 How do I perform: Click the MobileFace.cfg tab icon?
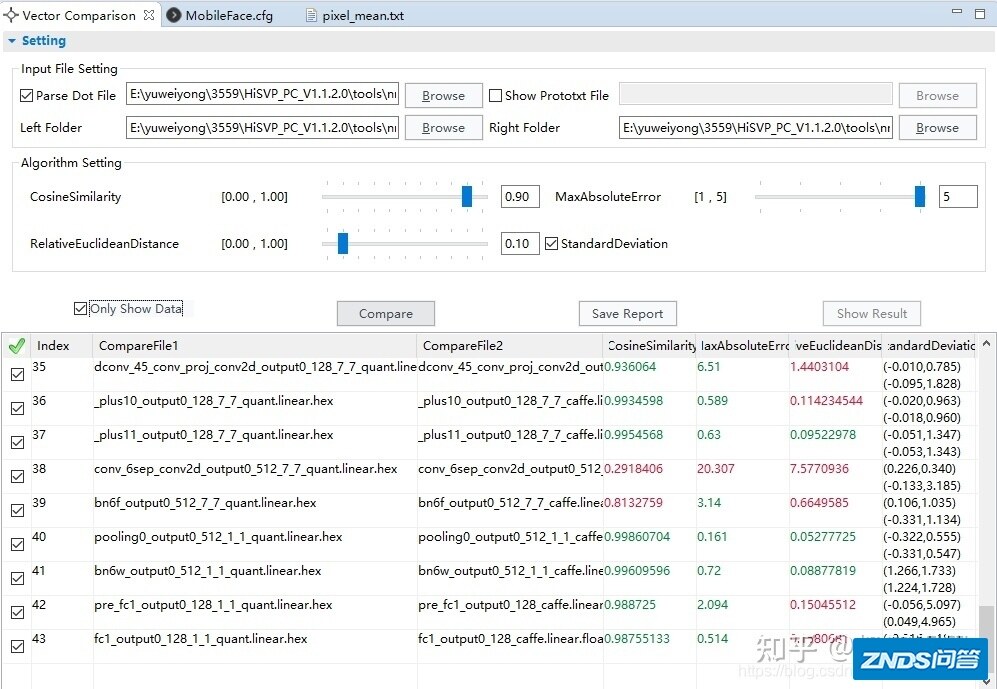pyautogui.click(x=174, y=15)
